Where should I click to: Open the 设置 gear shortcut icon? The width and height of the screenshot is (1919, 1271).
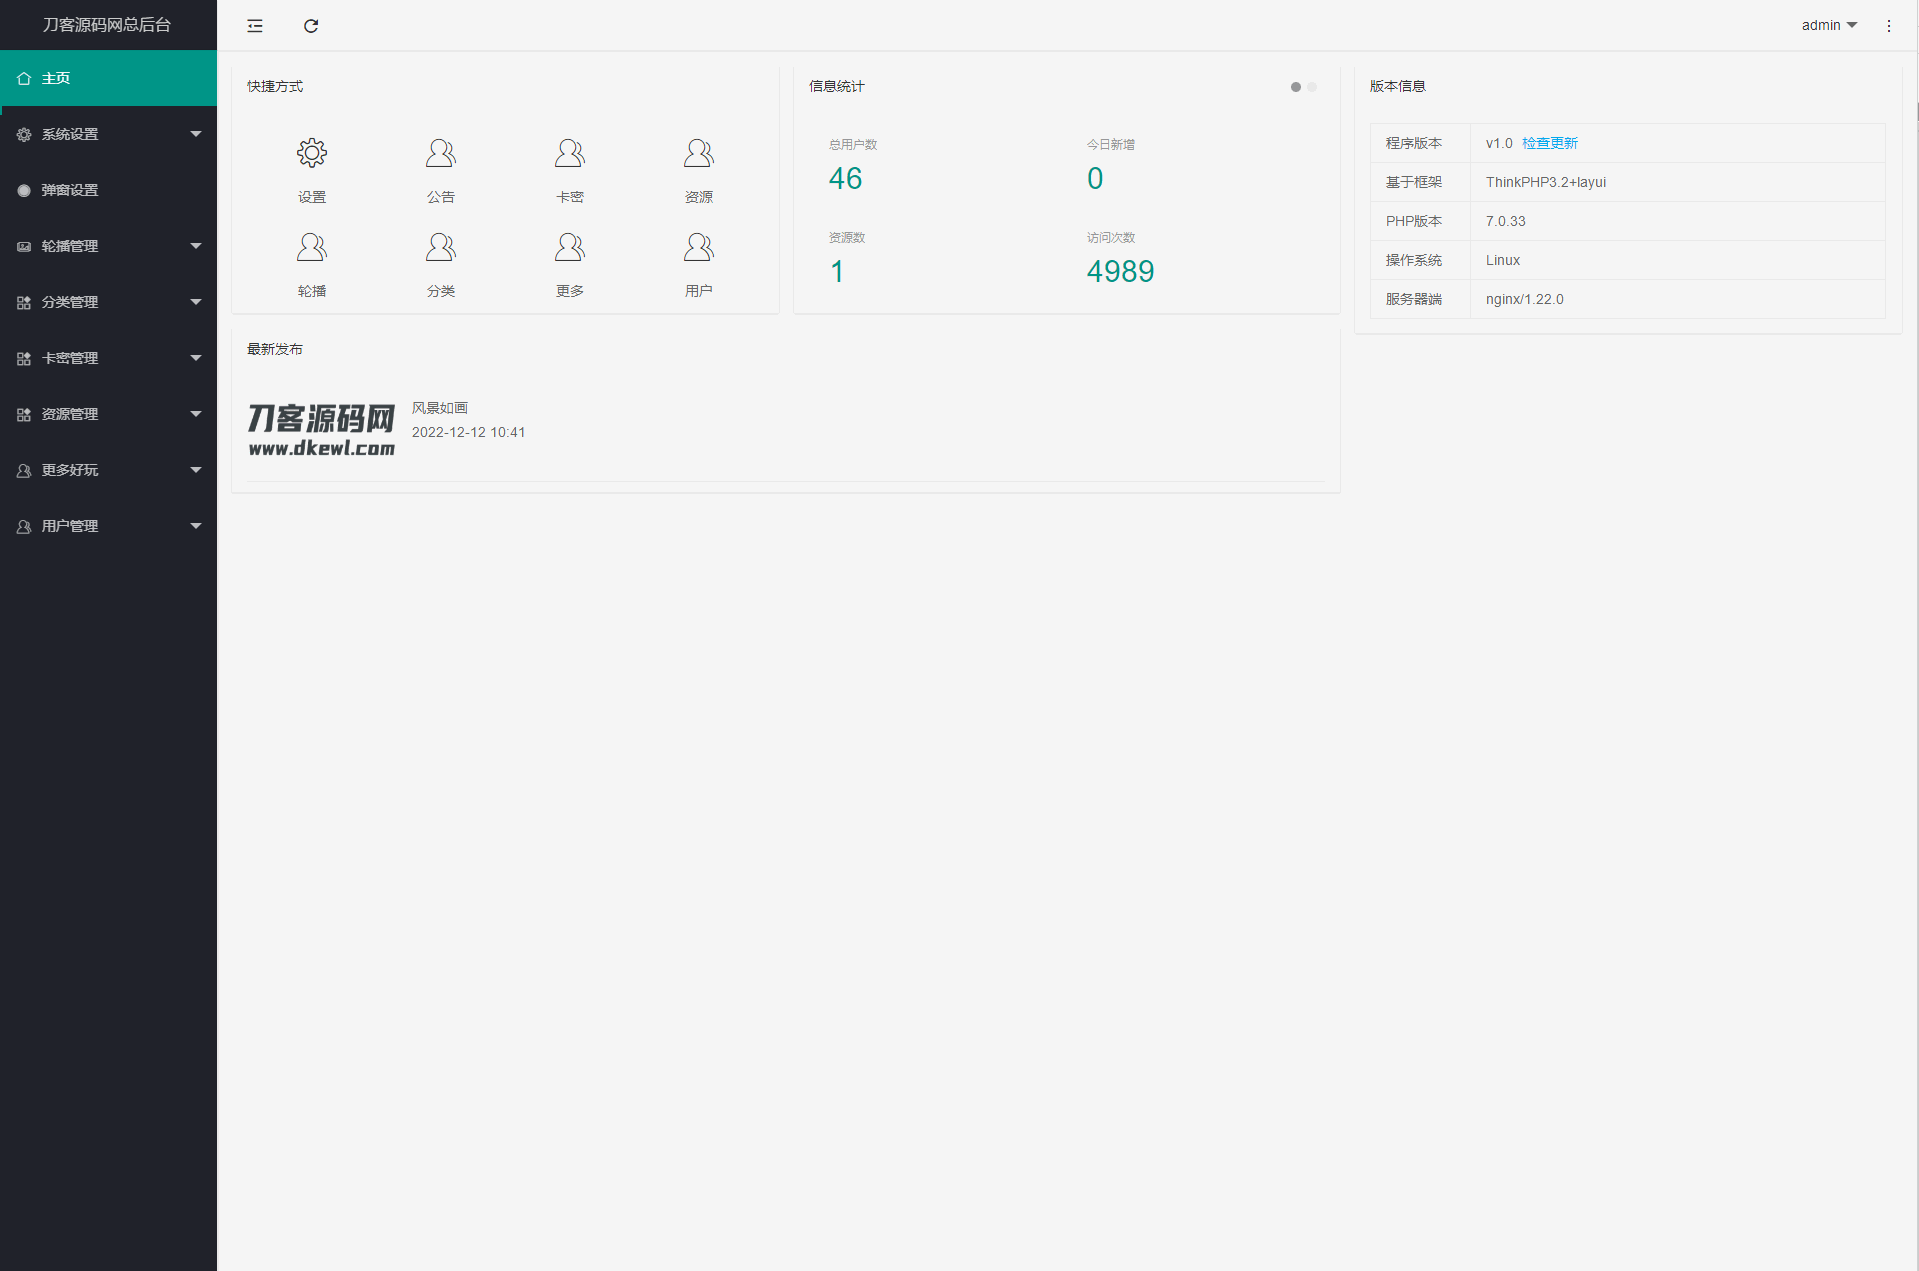(x=311, y=154)
